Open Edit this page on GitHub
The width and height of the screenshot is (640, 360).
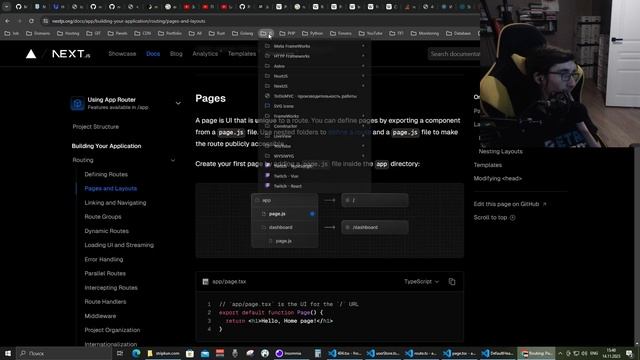(x=510, y=204)
